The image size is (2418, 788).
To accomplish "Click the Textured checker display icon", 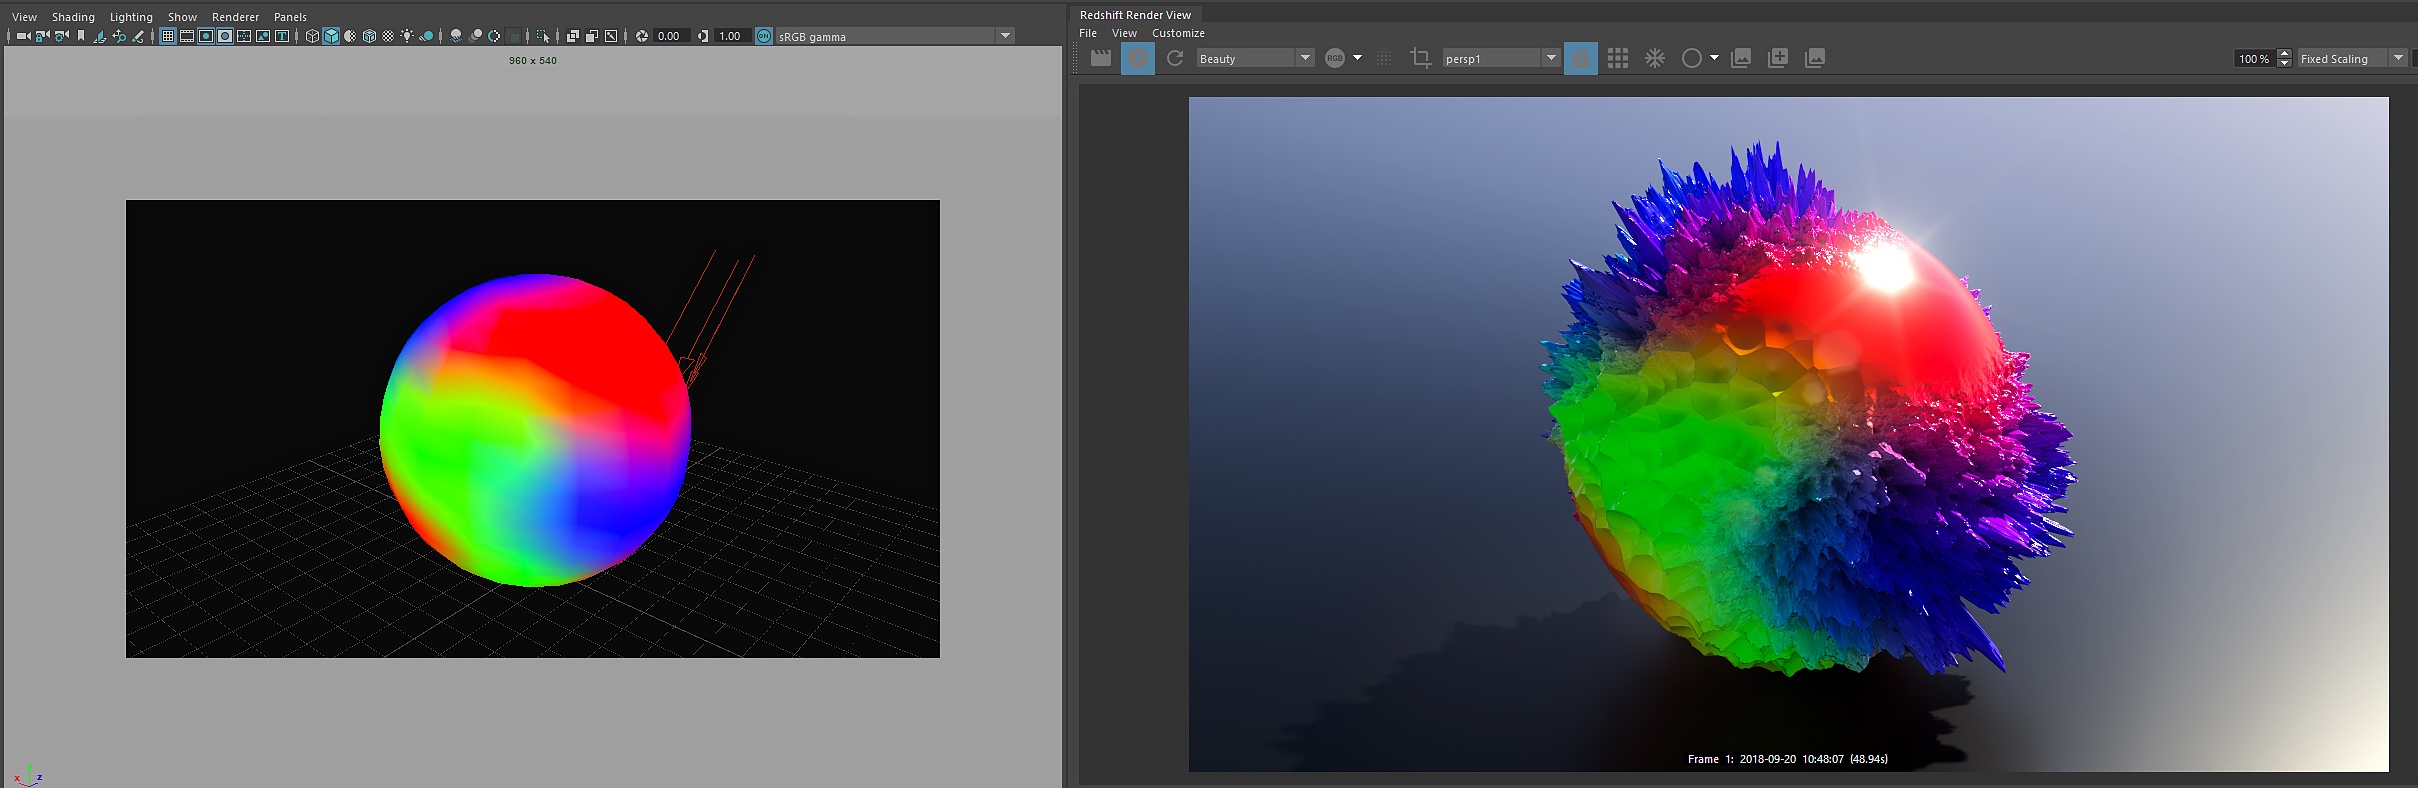I will [x=388, y=36].
